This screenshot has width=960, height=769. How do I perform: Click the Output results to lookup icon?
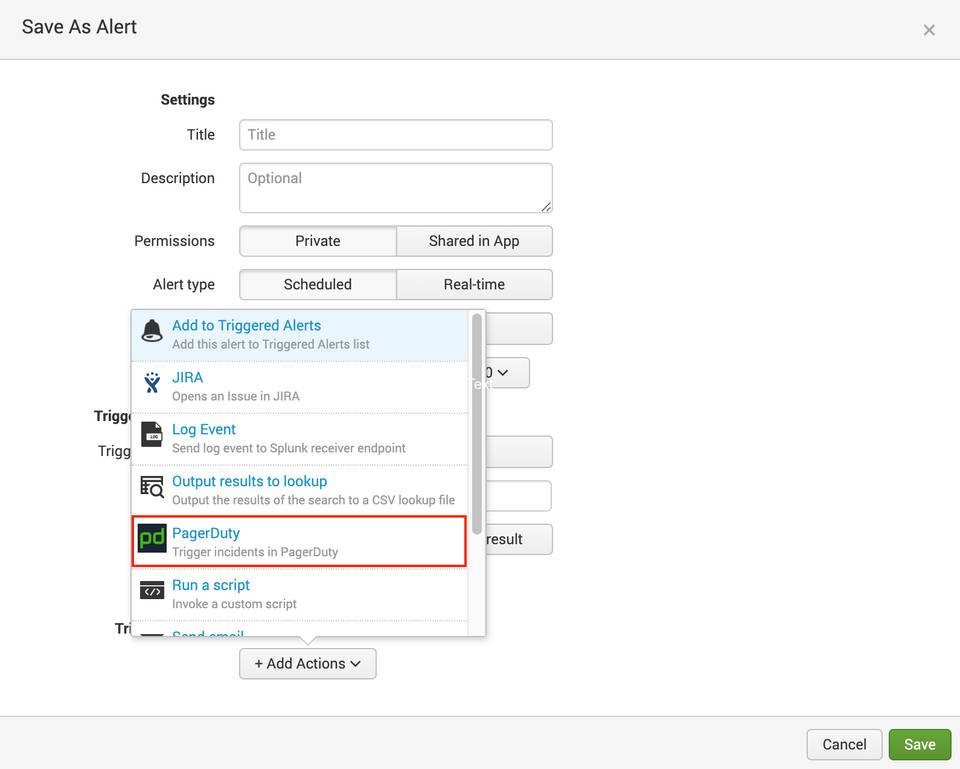[x=152, y=489]
